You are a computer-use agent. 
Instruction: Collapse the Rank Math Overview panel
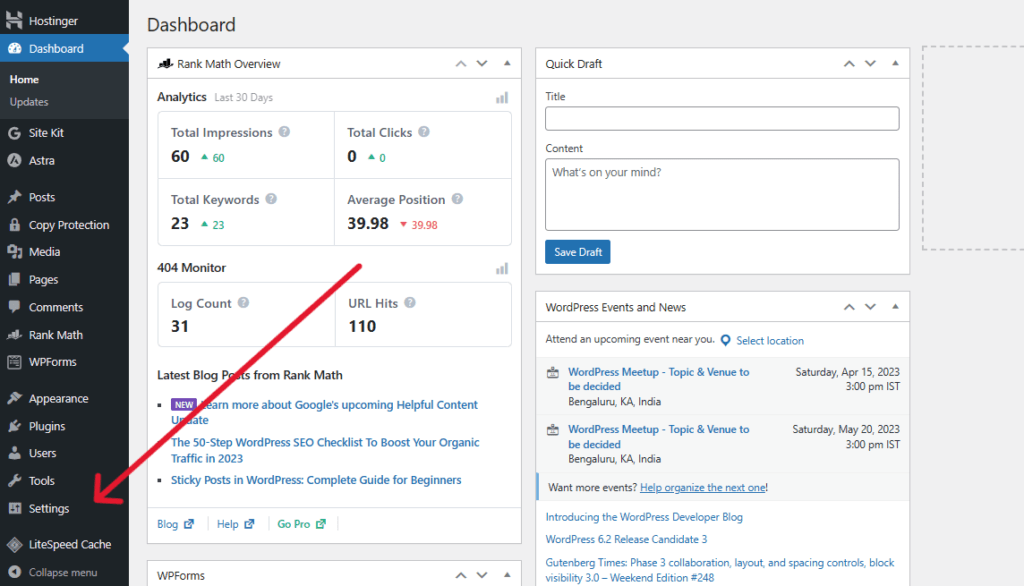click(507, 63)
